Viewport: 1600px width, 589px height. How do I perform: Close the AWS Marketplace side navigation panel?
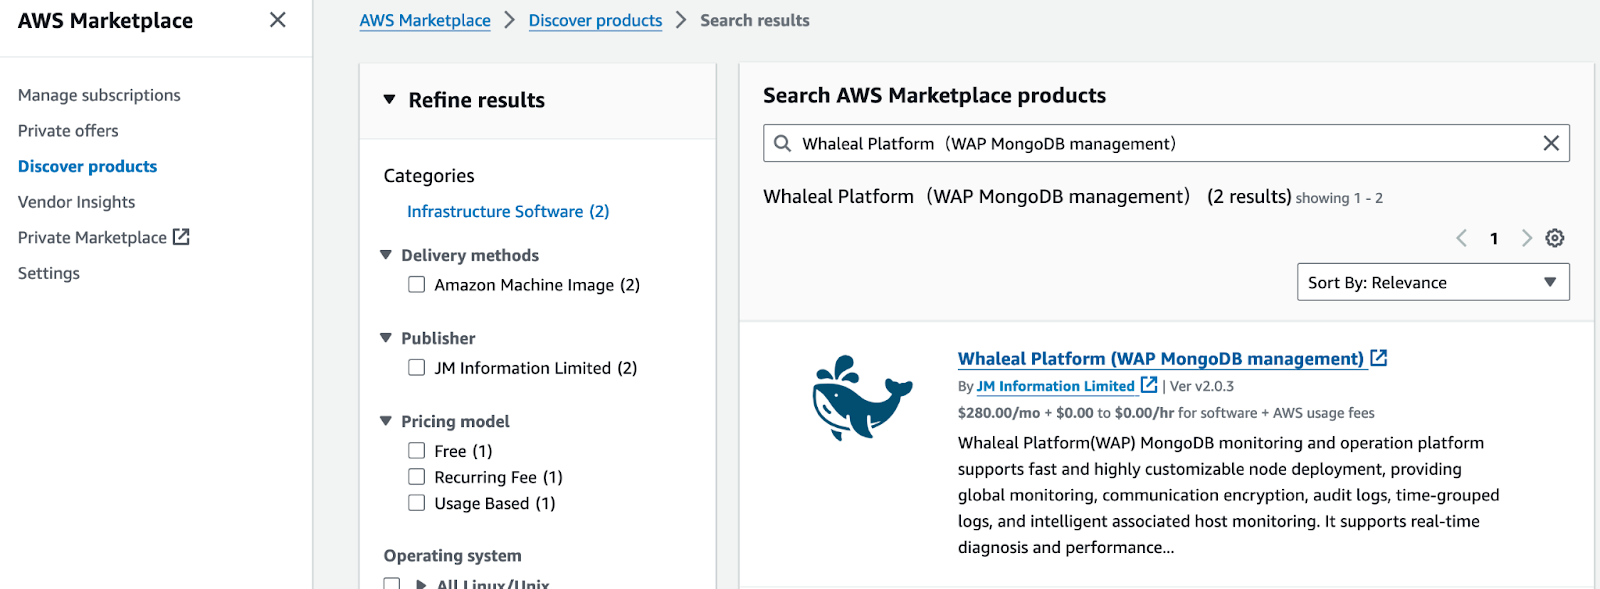pos(278,20)
